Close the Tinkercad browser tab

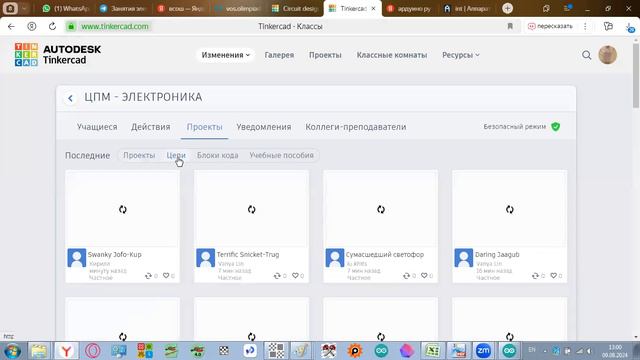[373, 8]
